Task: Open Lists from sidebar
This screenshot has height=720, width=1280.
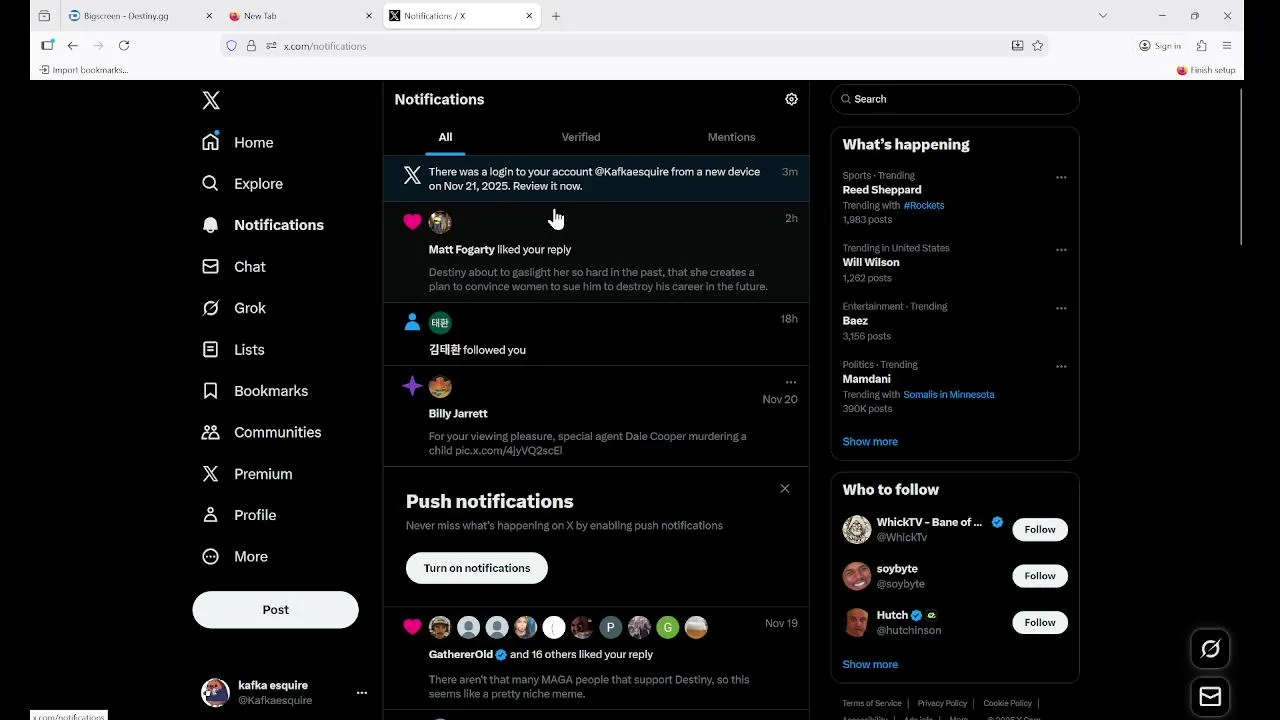Action: pos(233,350)
